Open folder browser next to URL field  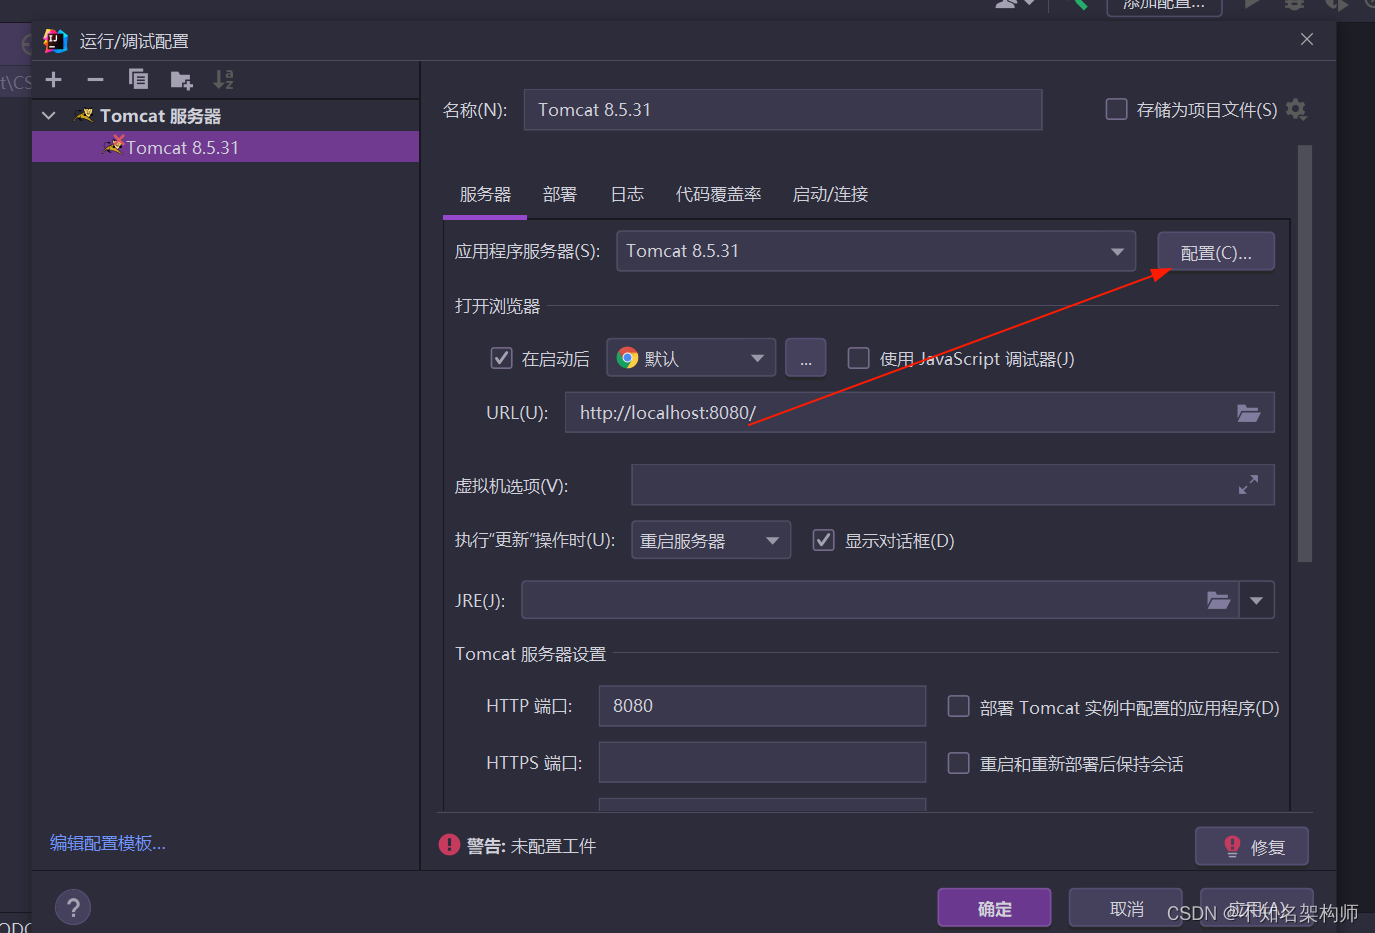pos(1248,412)
